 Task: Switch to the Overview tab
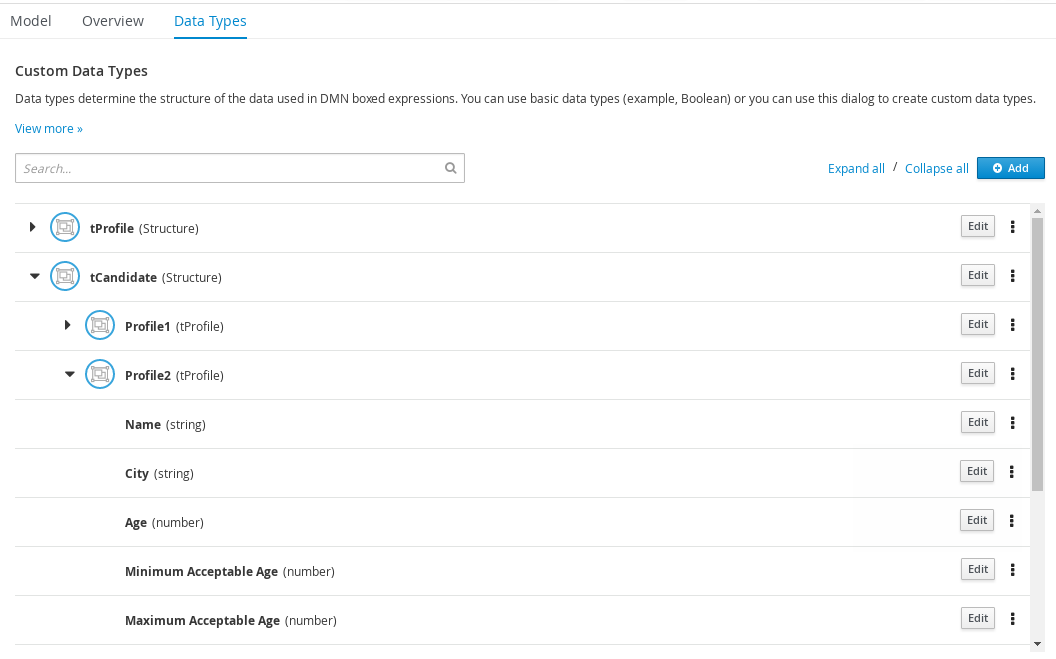pos(112,20)
